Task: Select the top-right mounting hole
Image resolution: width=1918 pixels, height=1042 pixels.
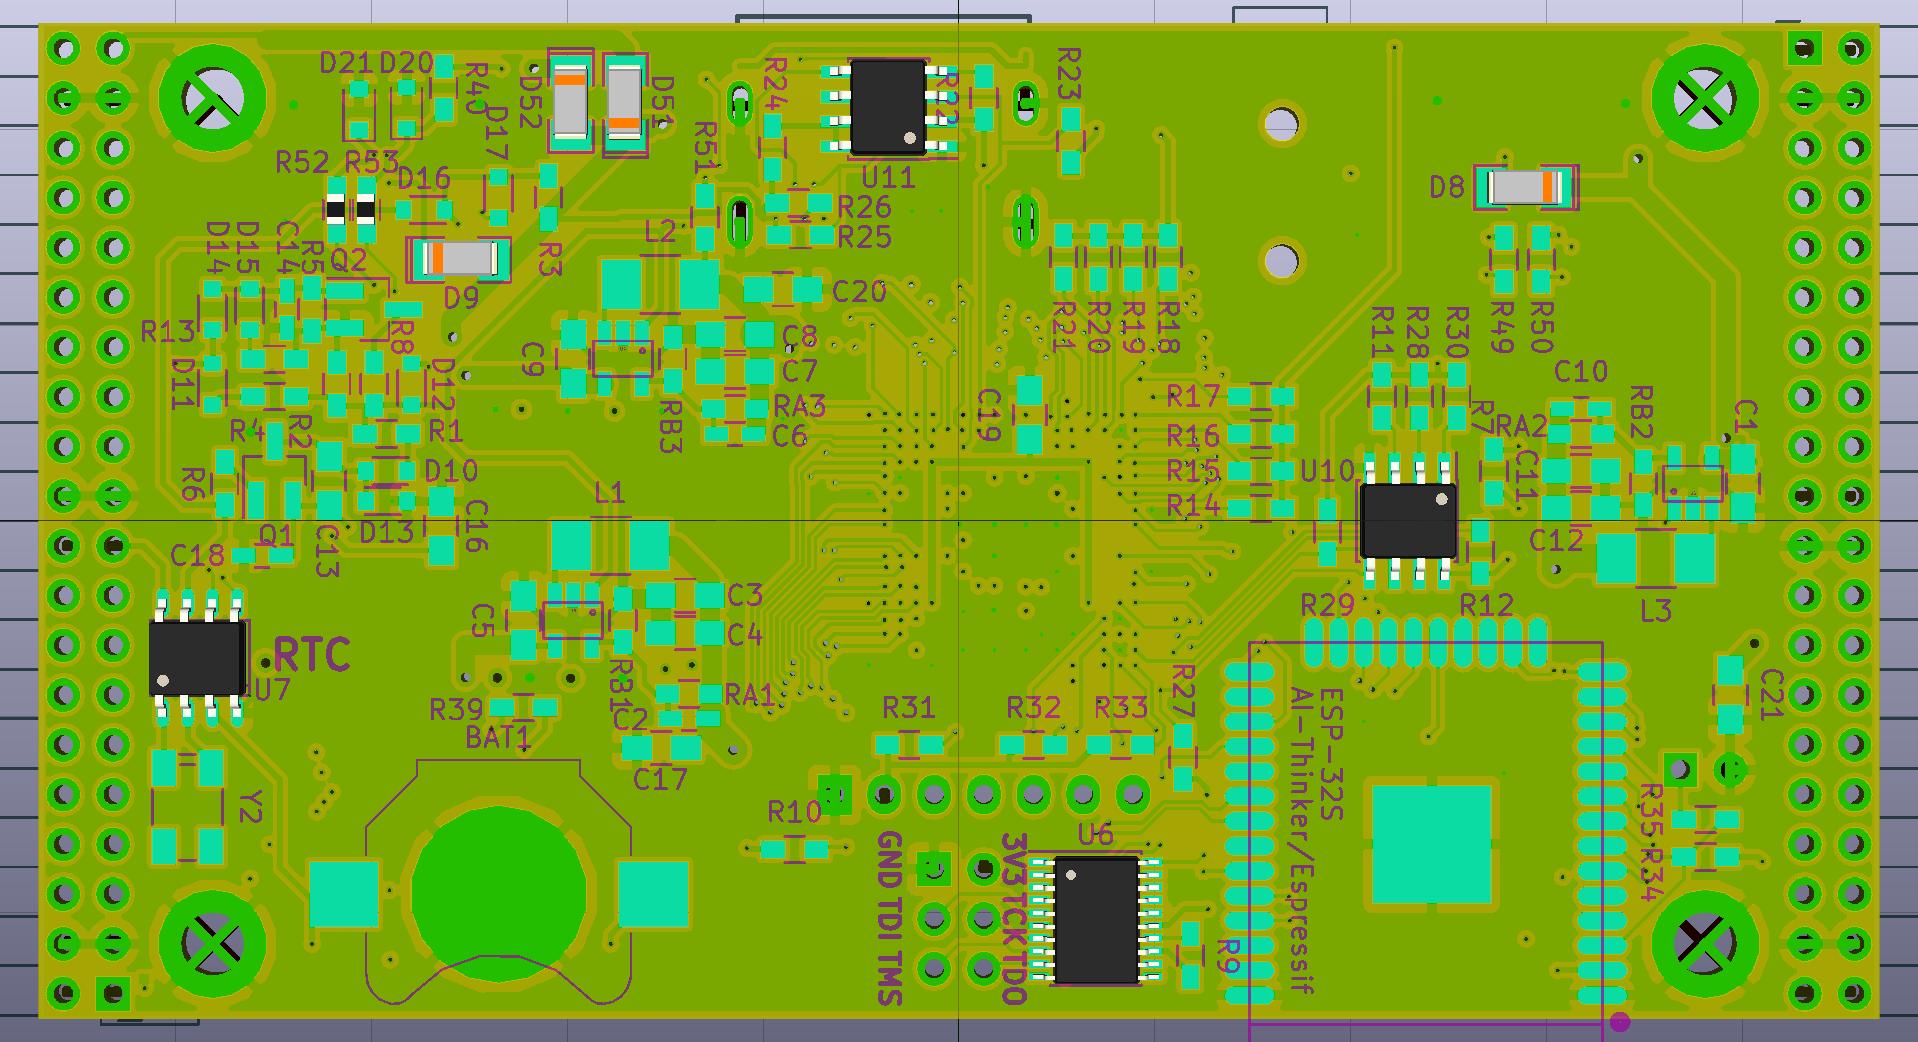Action: (x=1704, y=99)
